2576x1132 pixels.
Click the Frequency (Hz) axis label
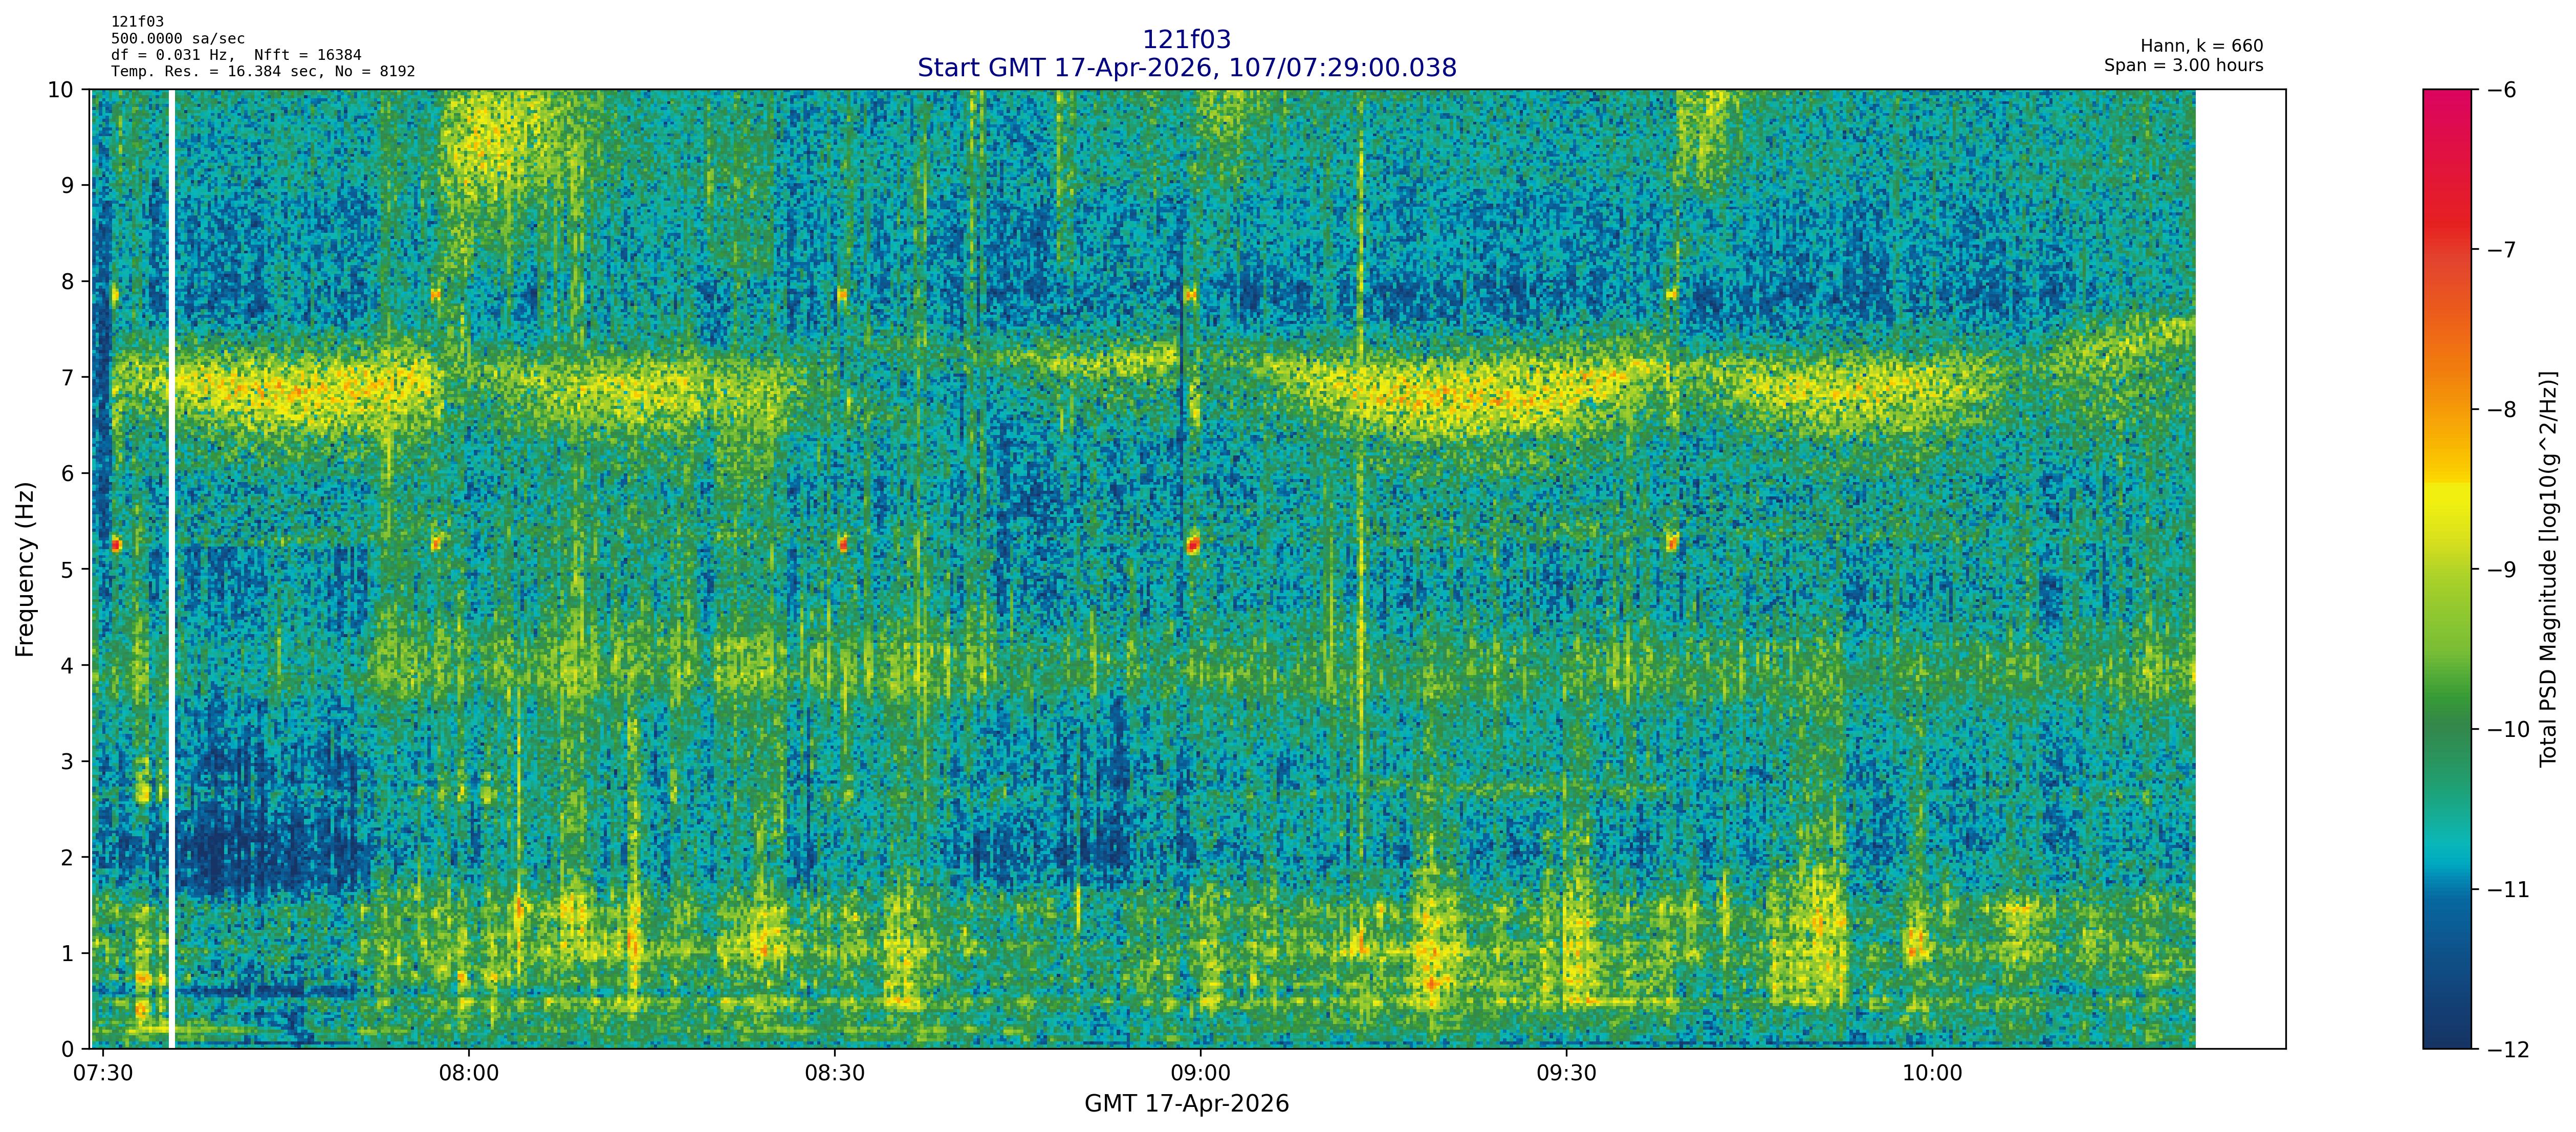[x=25, y=569]
